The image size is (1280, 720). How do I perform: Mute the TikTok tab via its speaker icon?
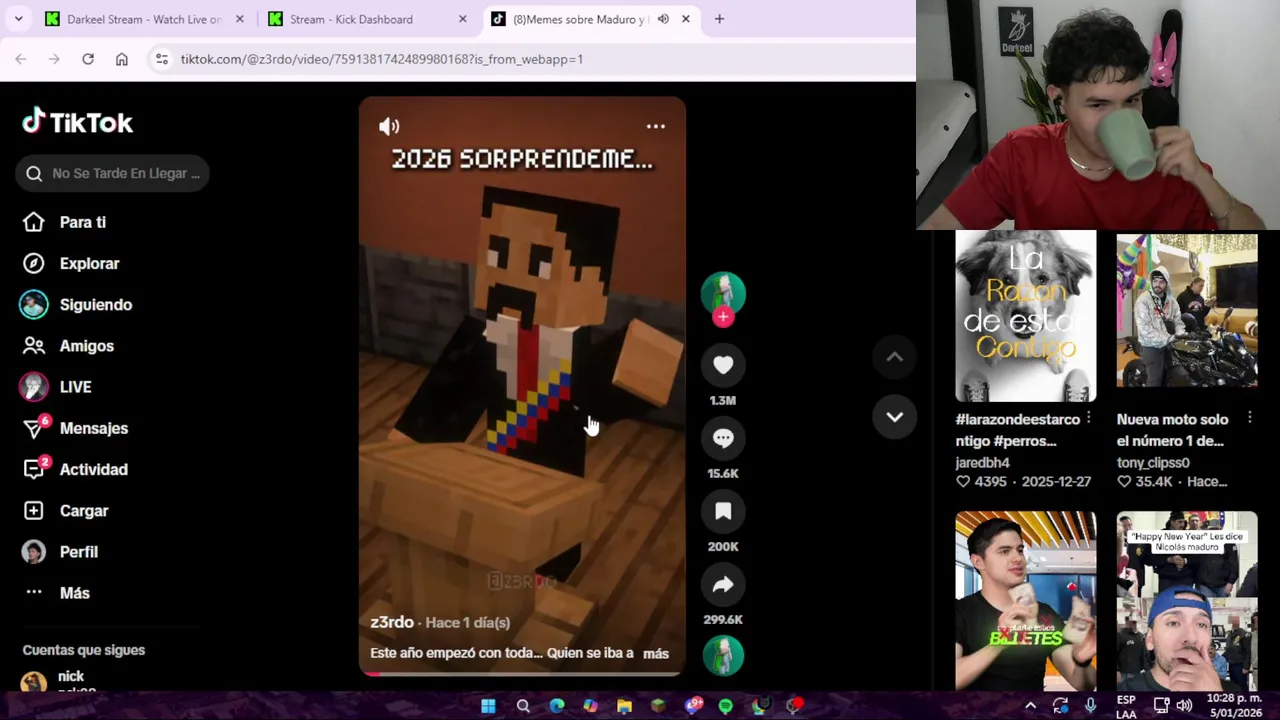pyautogui.click(x=663, y=19)
